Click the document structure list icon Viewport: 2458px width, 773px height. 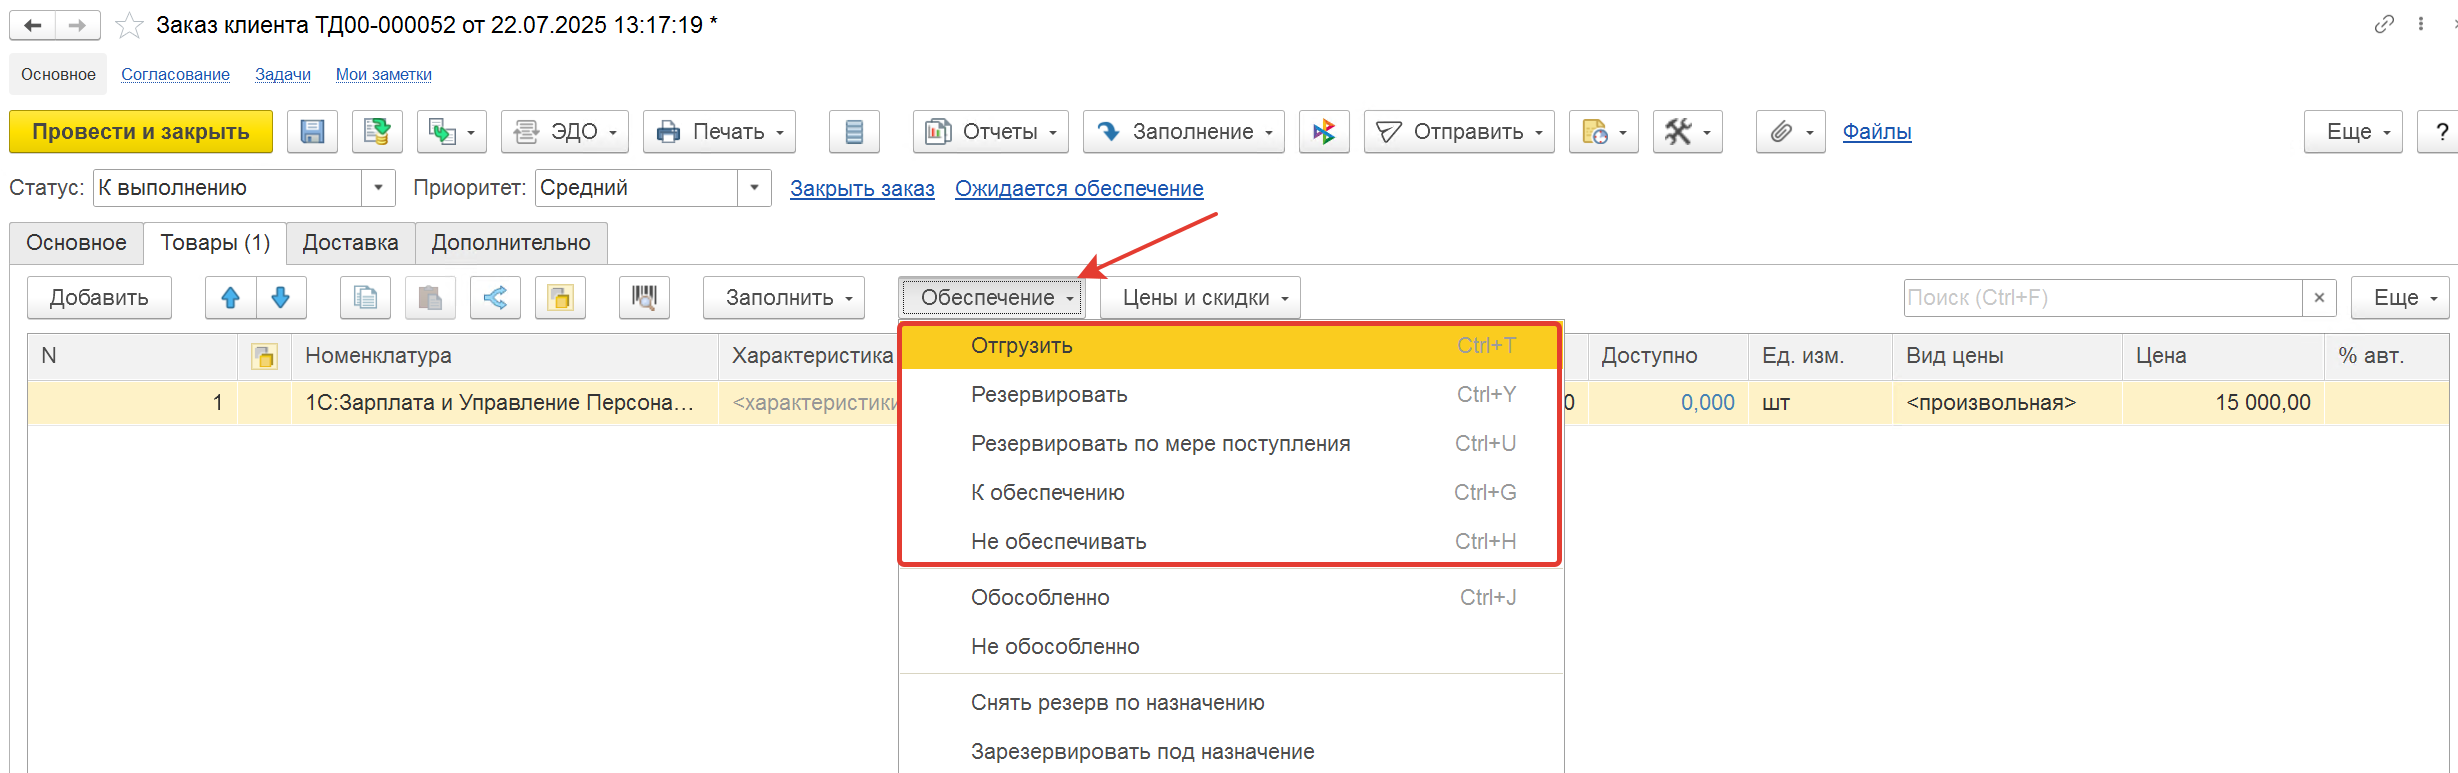coord(854,132)
